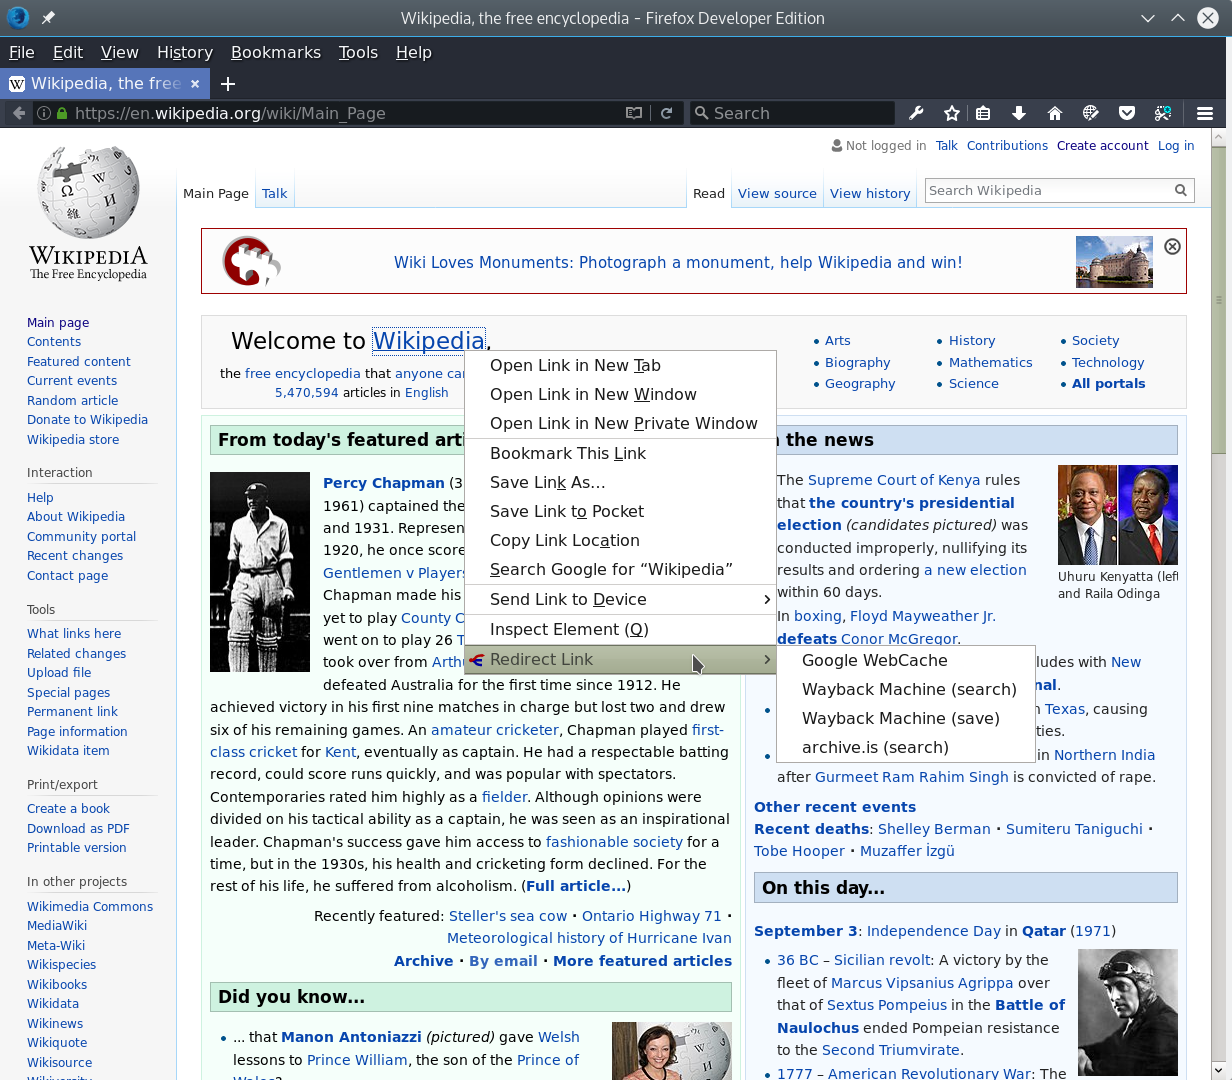Click the Log in link
The height and width of the screenshot is (1080, 1232).
point(1176,145)
